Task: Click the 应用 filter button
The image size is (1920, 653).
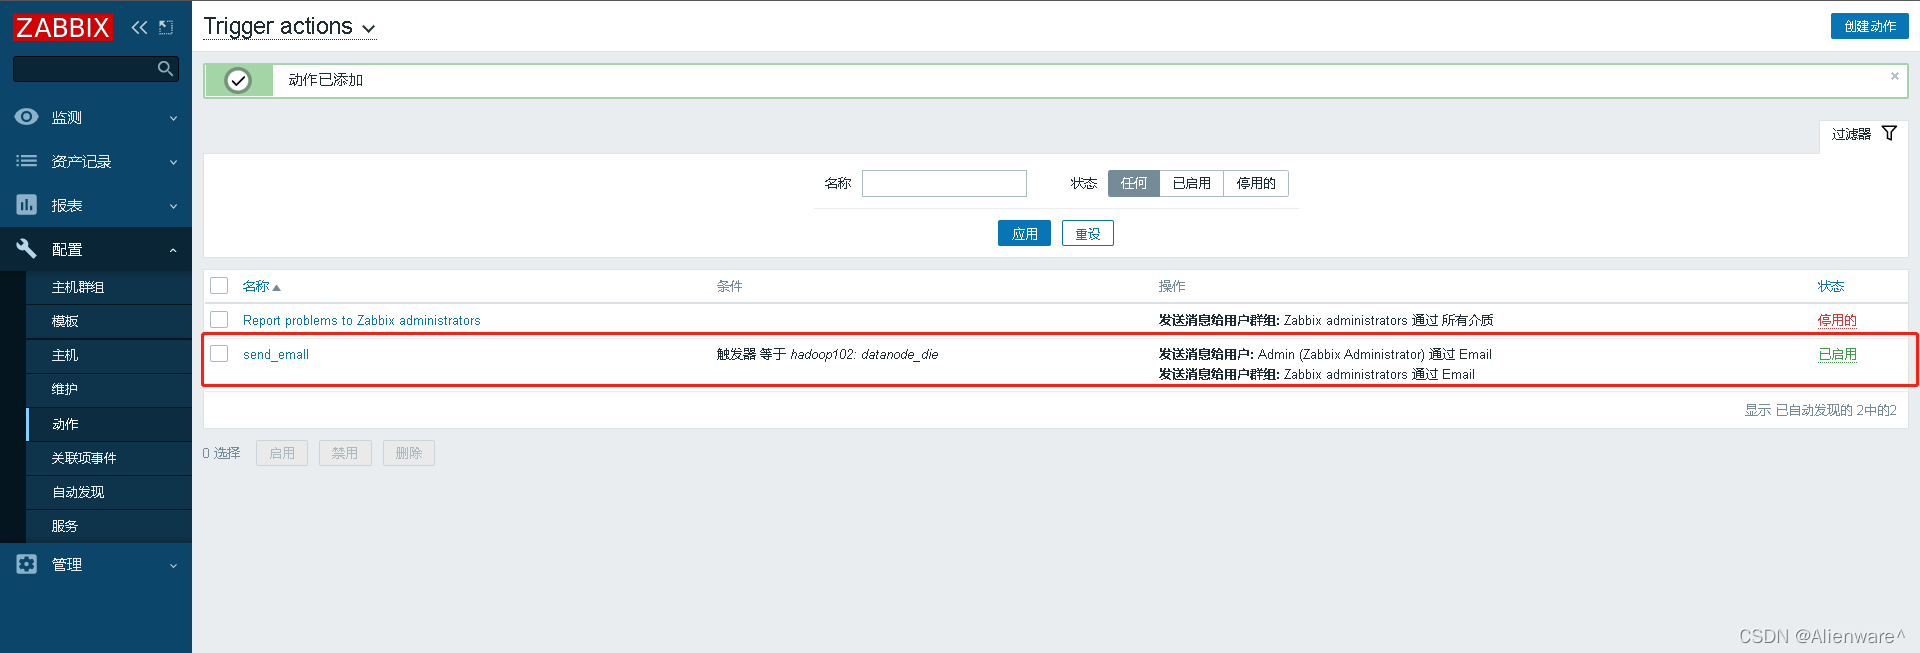Action: pos(1024,233)
